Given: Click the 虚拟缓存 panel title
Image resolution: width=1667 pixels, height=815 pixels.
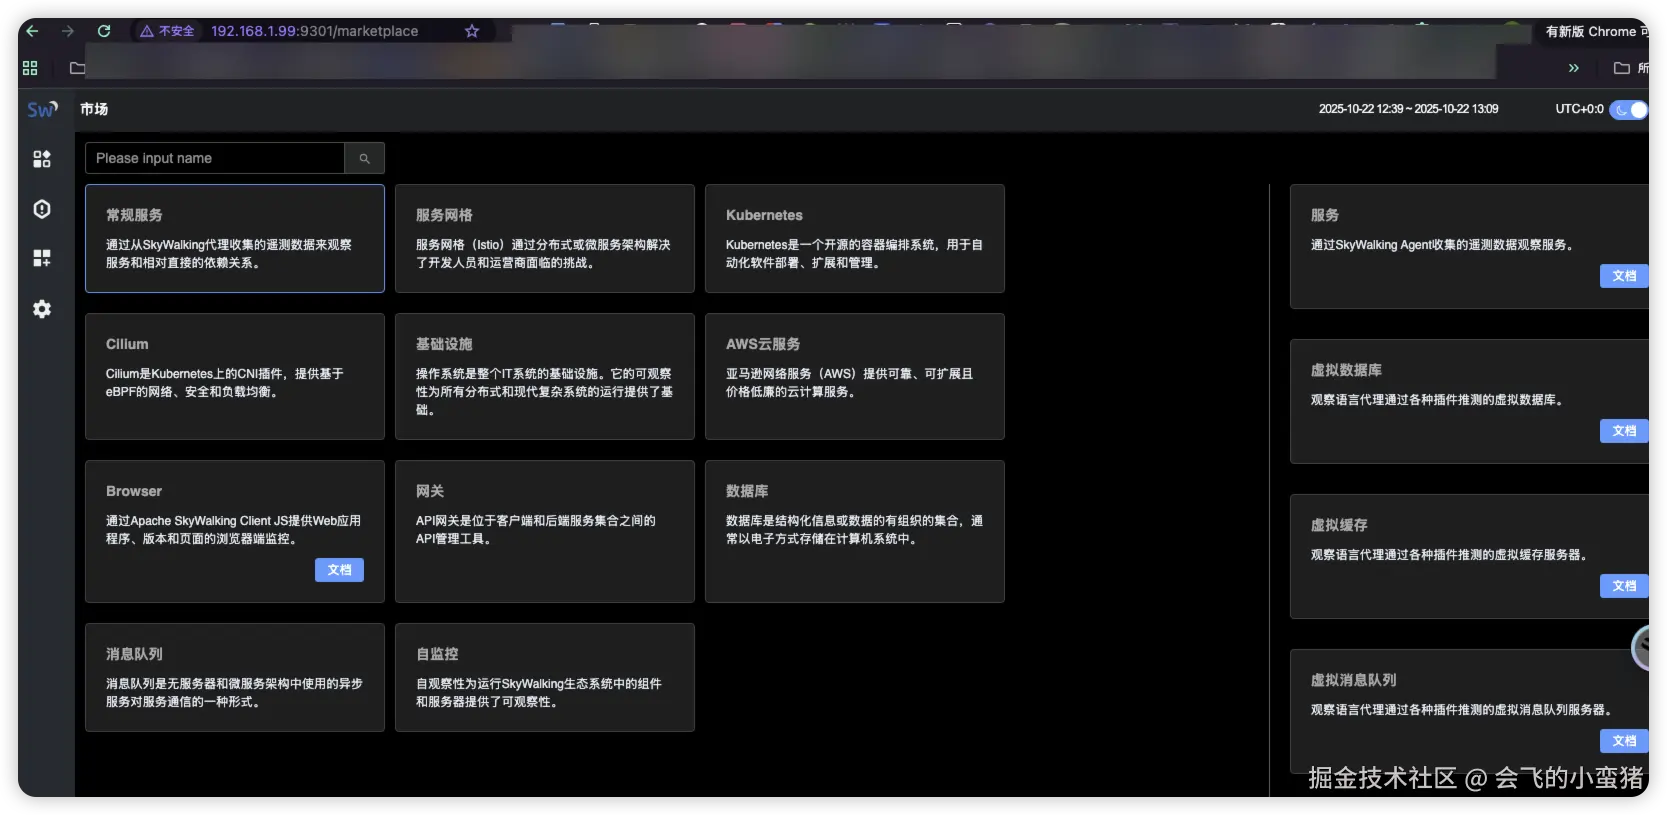Looking at the screenshot, I should (1339, 525).
